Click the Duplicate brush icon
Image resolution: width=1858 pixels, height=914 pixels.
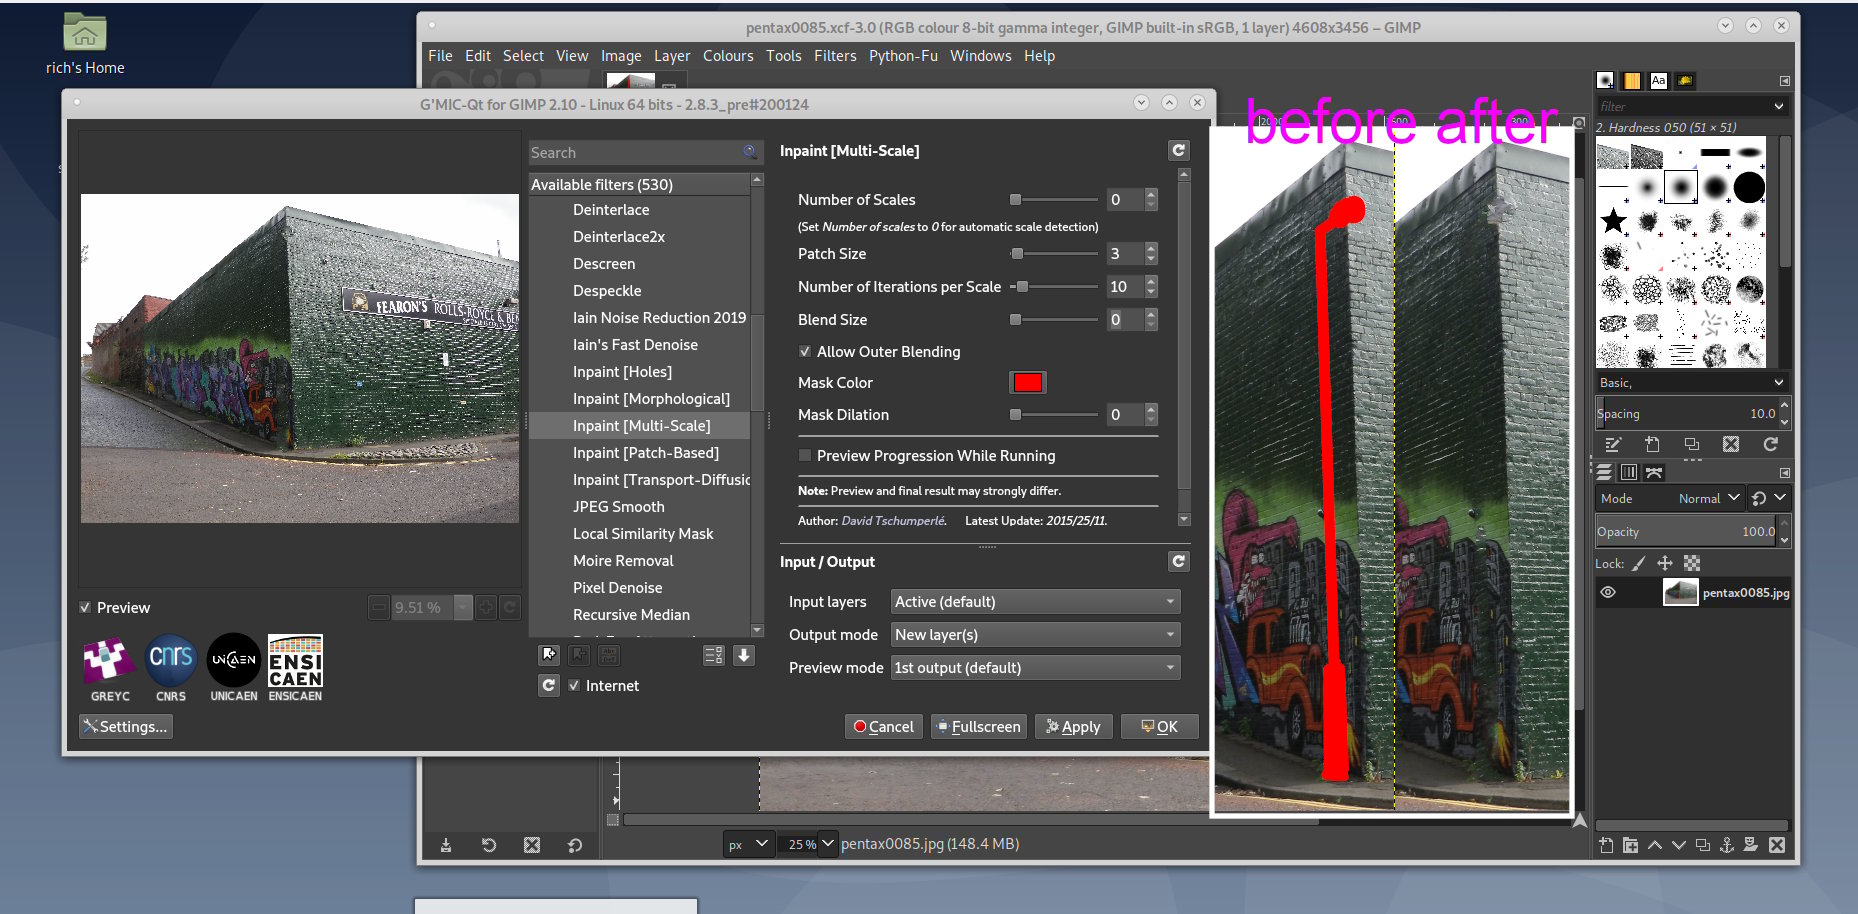coord(1692,445)
